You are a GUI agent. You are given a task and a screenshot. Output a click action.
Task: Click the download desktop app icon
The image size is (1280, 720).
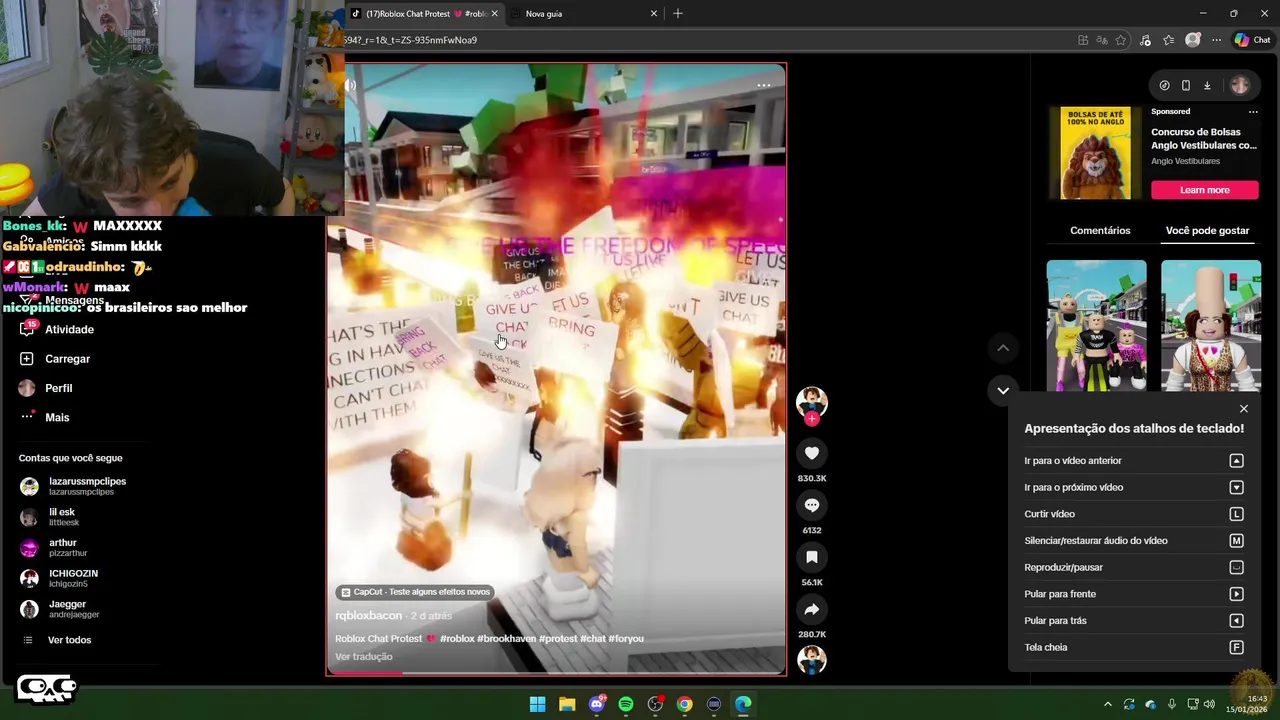[x=1207, y=85]
